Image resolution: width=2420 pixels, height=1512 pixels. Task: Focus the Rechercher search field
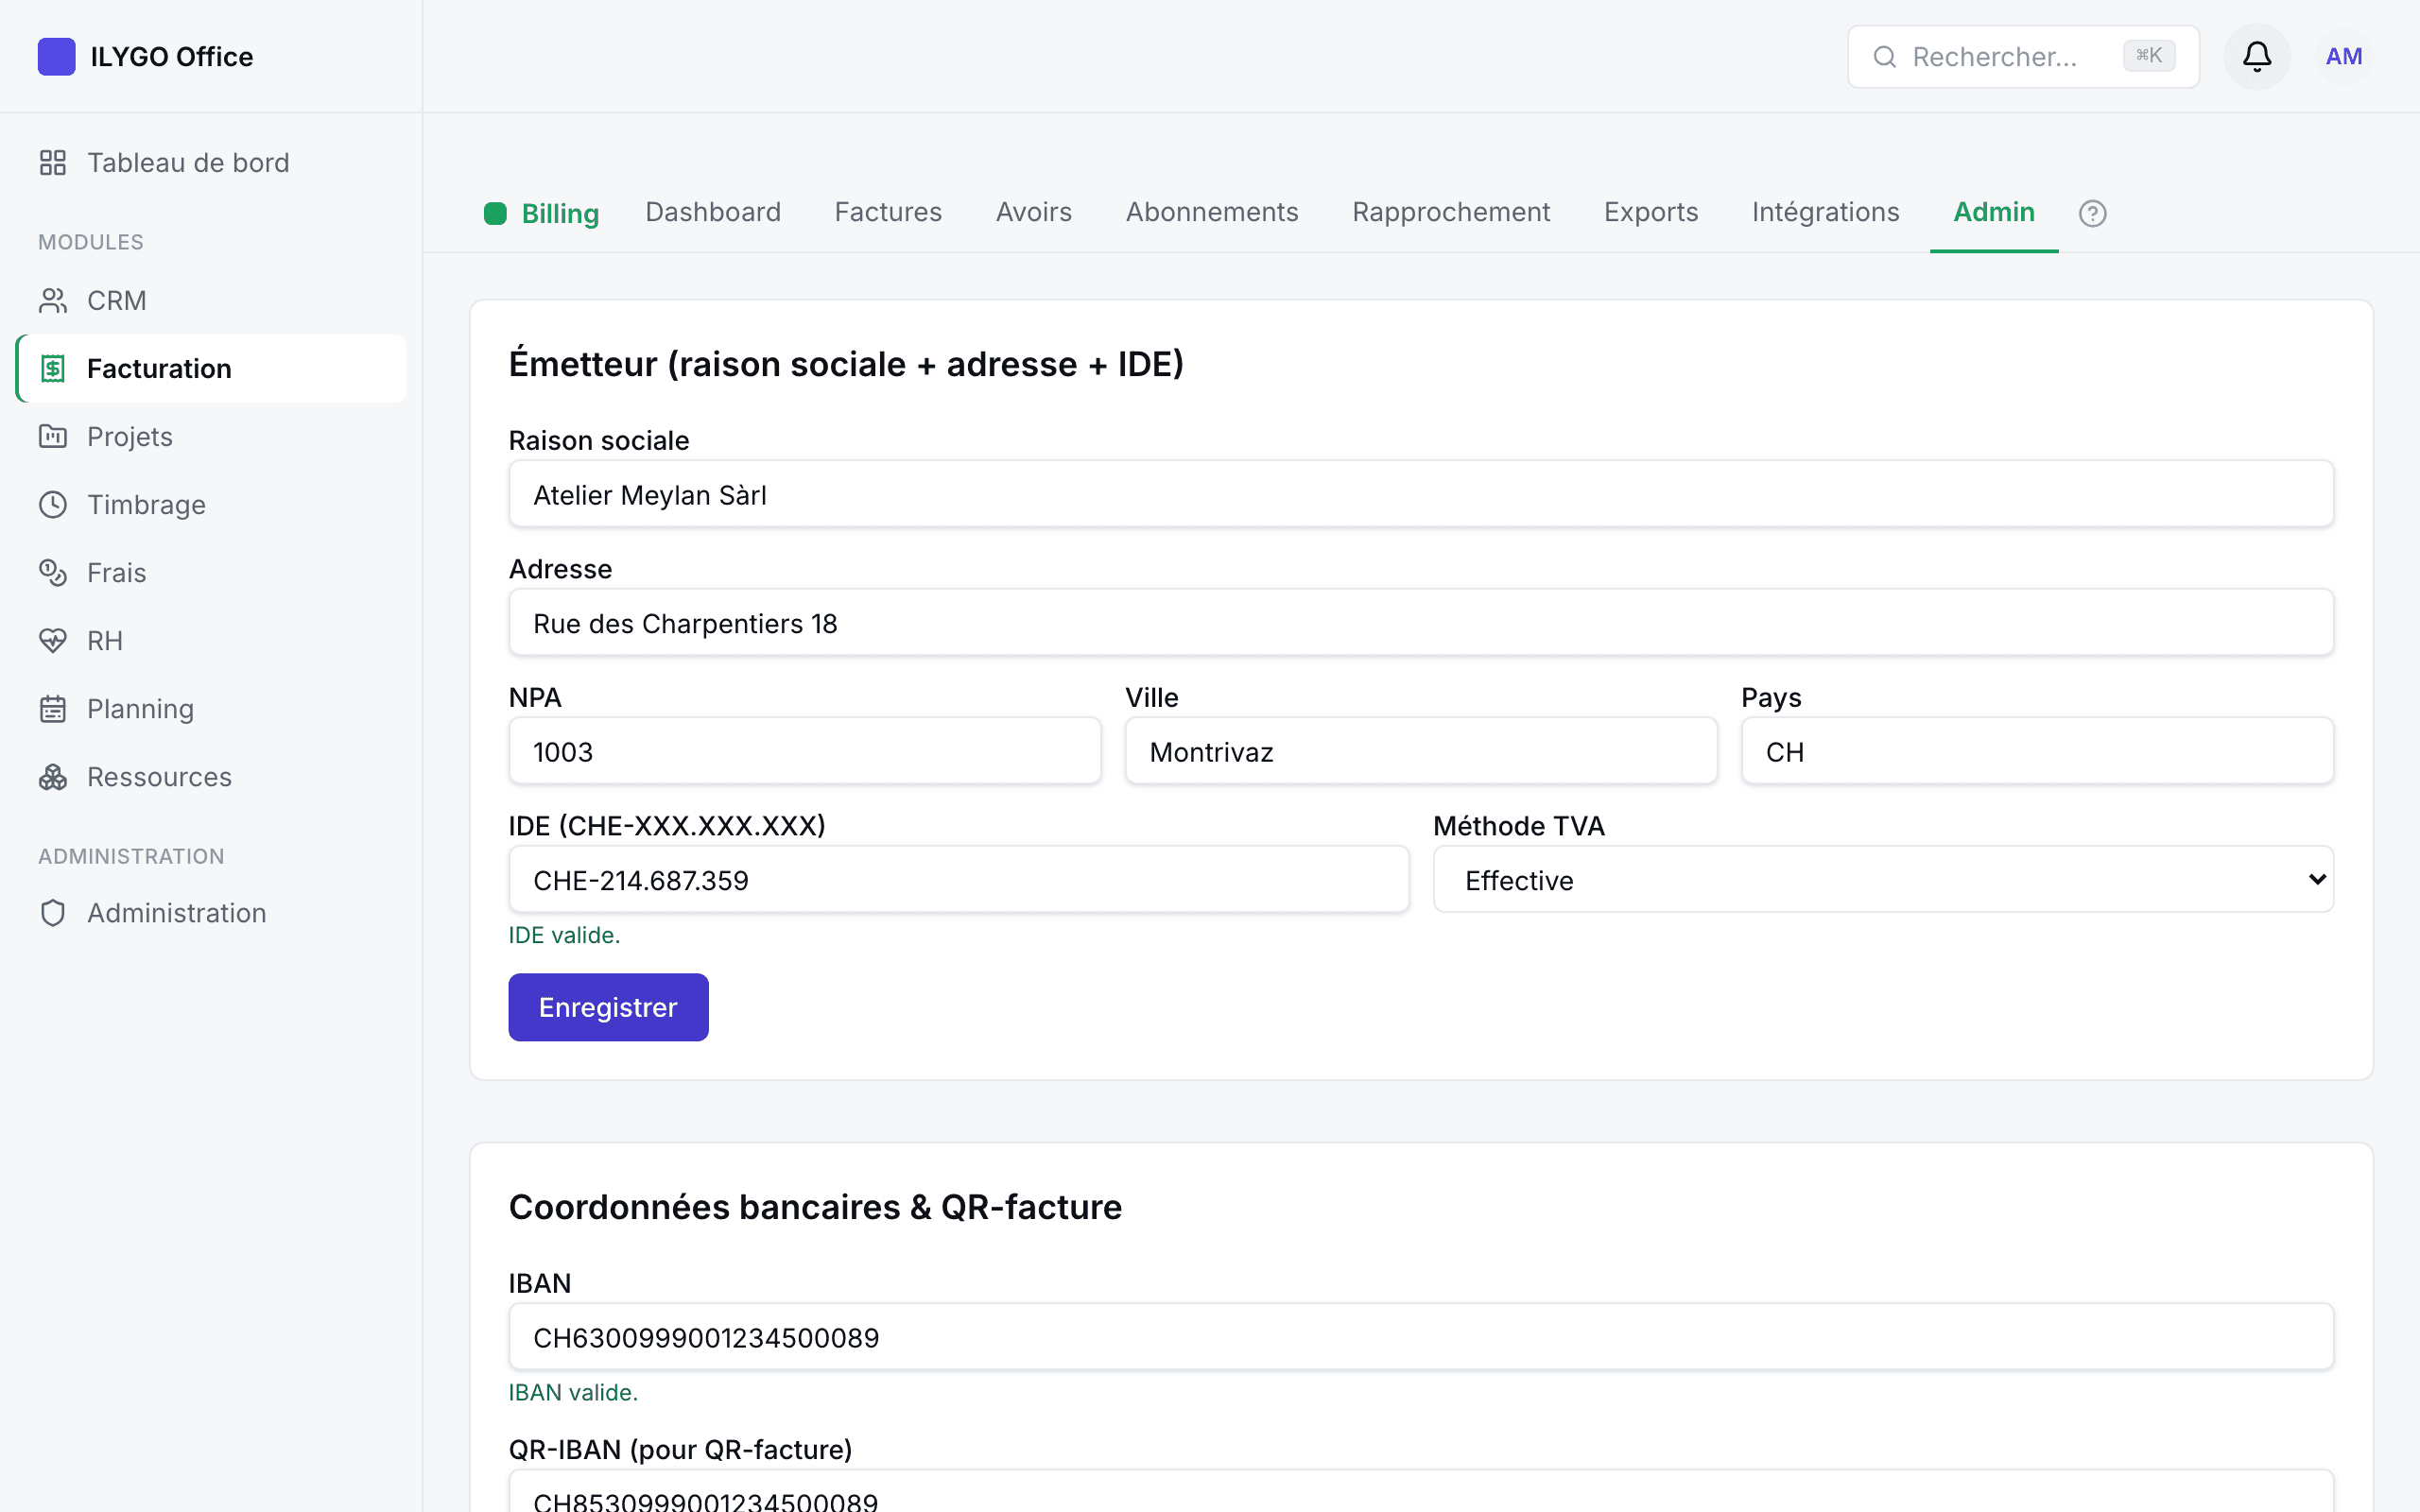(2022, 56)
